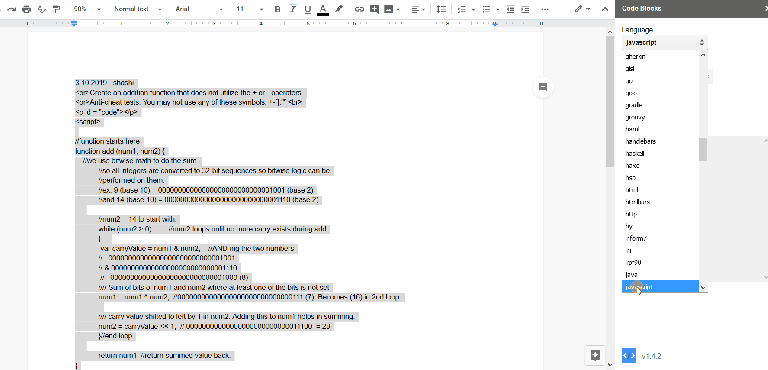The height and width of the screenshot is (370, 768).
Task: Click the 'return num1' line in code
Action: coord(165,355)
